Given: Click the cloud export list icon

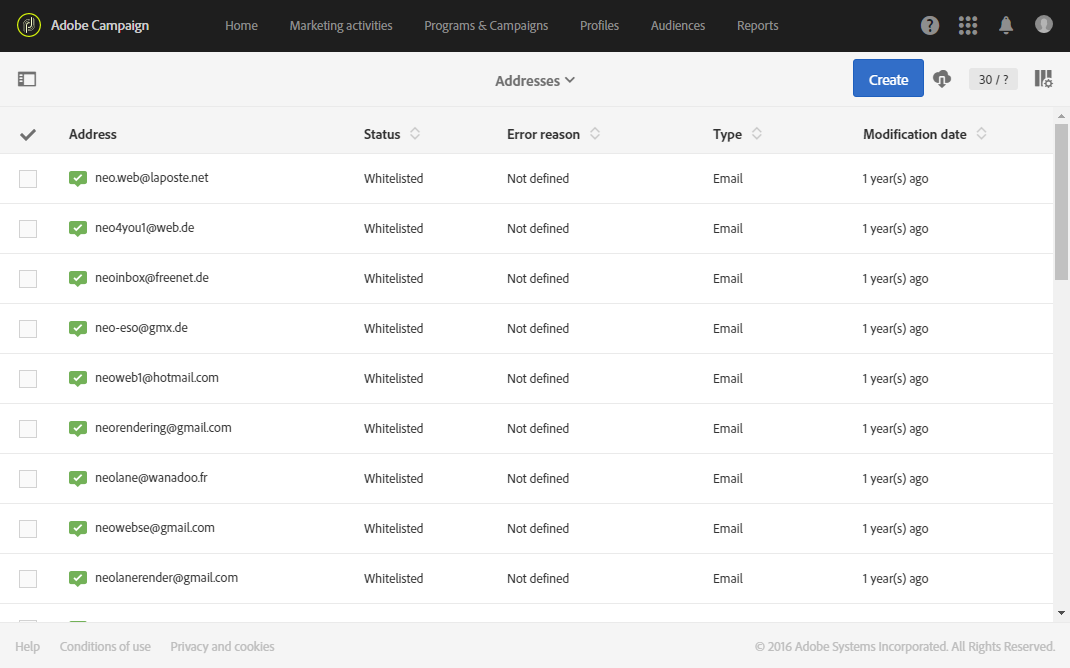Looking at the screenshot, I should (x=942, y=79).
